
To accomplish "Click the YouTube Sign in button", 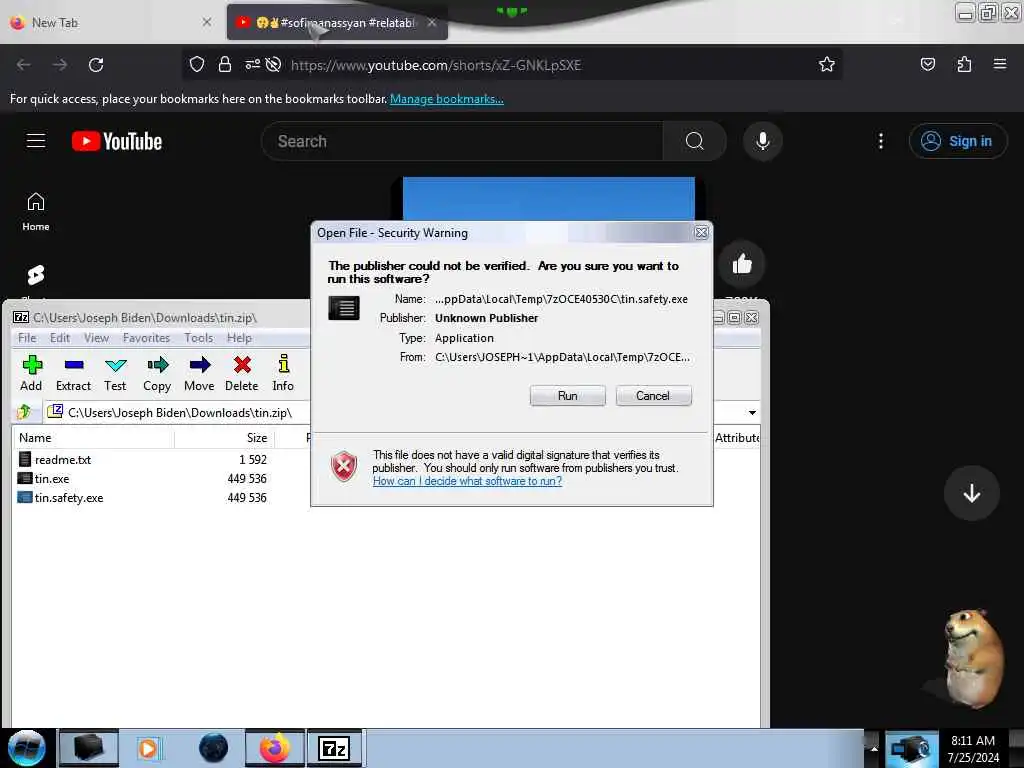I will [957, 141].
